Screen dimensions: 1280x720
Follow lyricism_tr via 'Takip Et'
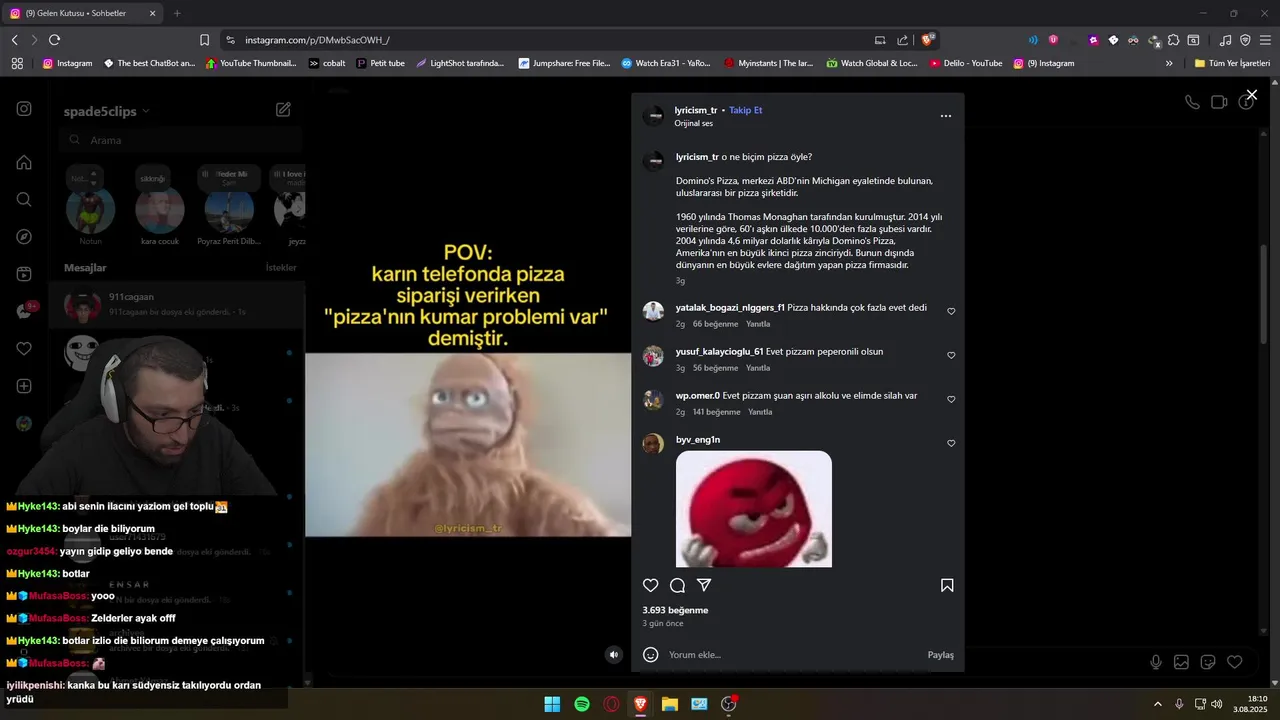746,110
